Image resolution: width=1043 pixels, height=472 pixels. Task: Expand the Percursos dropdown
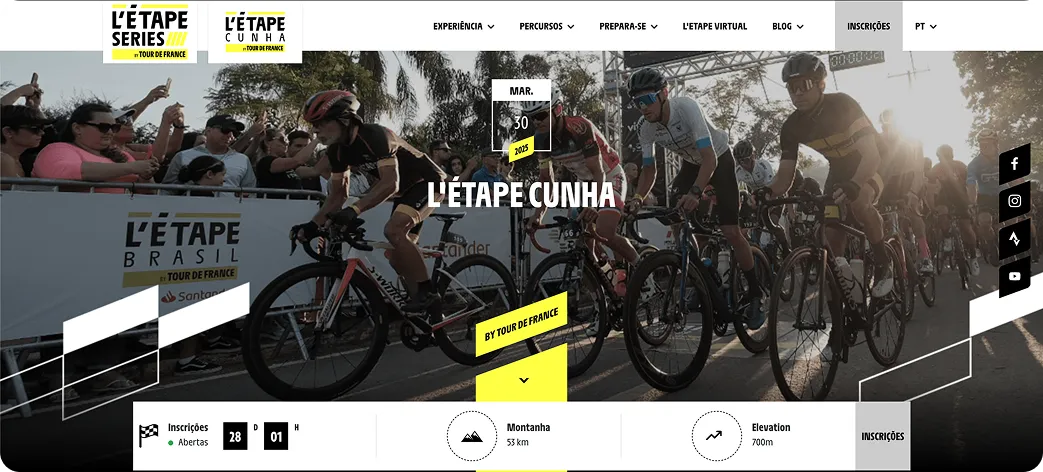[547, 27]
